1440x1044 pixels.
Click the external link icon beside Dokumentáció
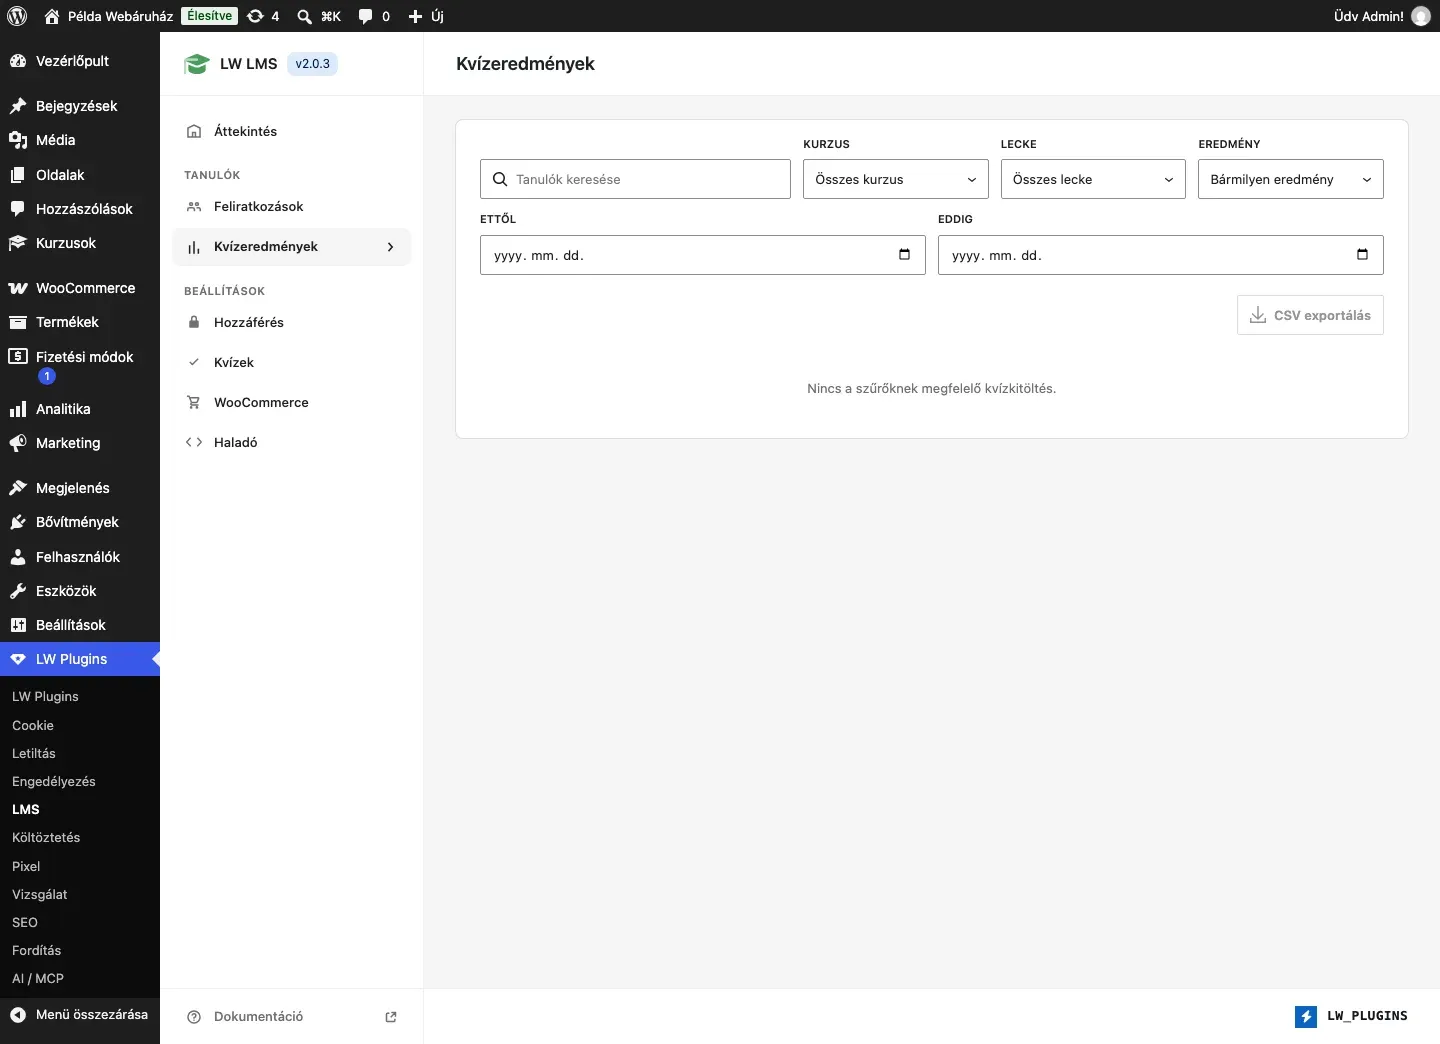391,1017
